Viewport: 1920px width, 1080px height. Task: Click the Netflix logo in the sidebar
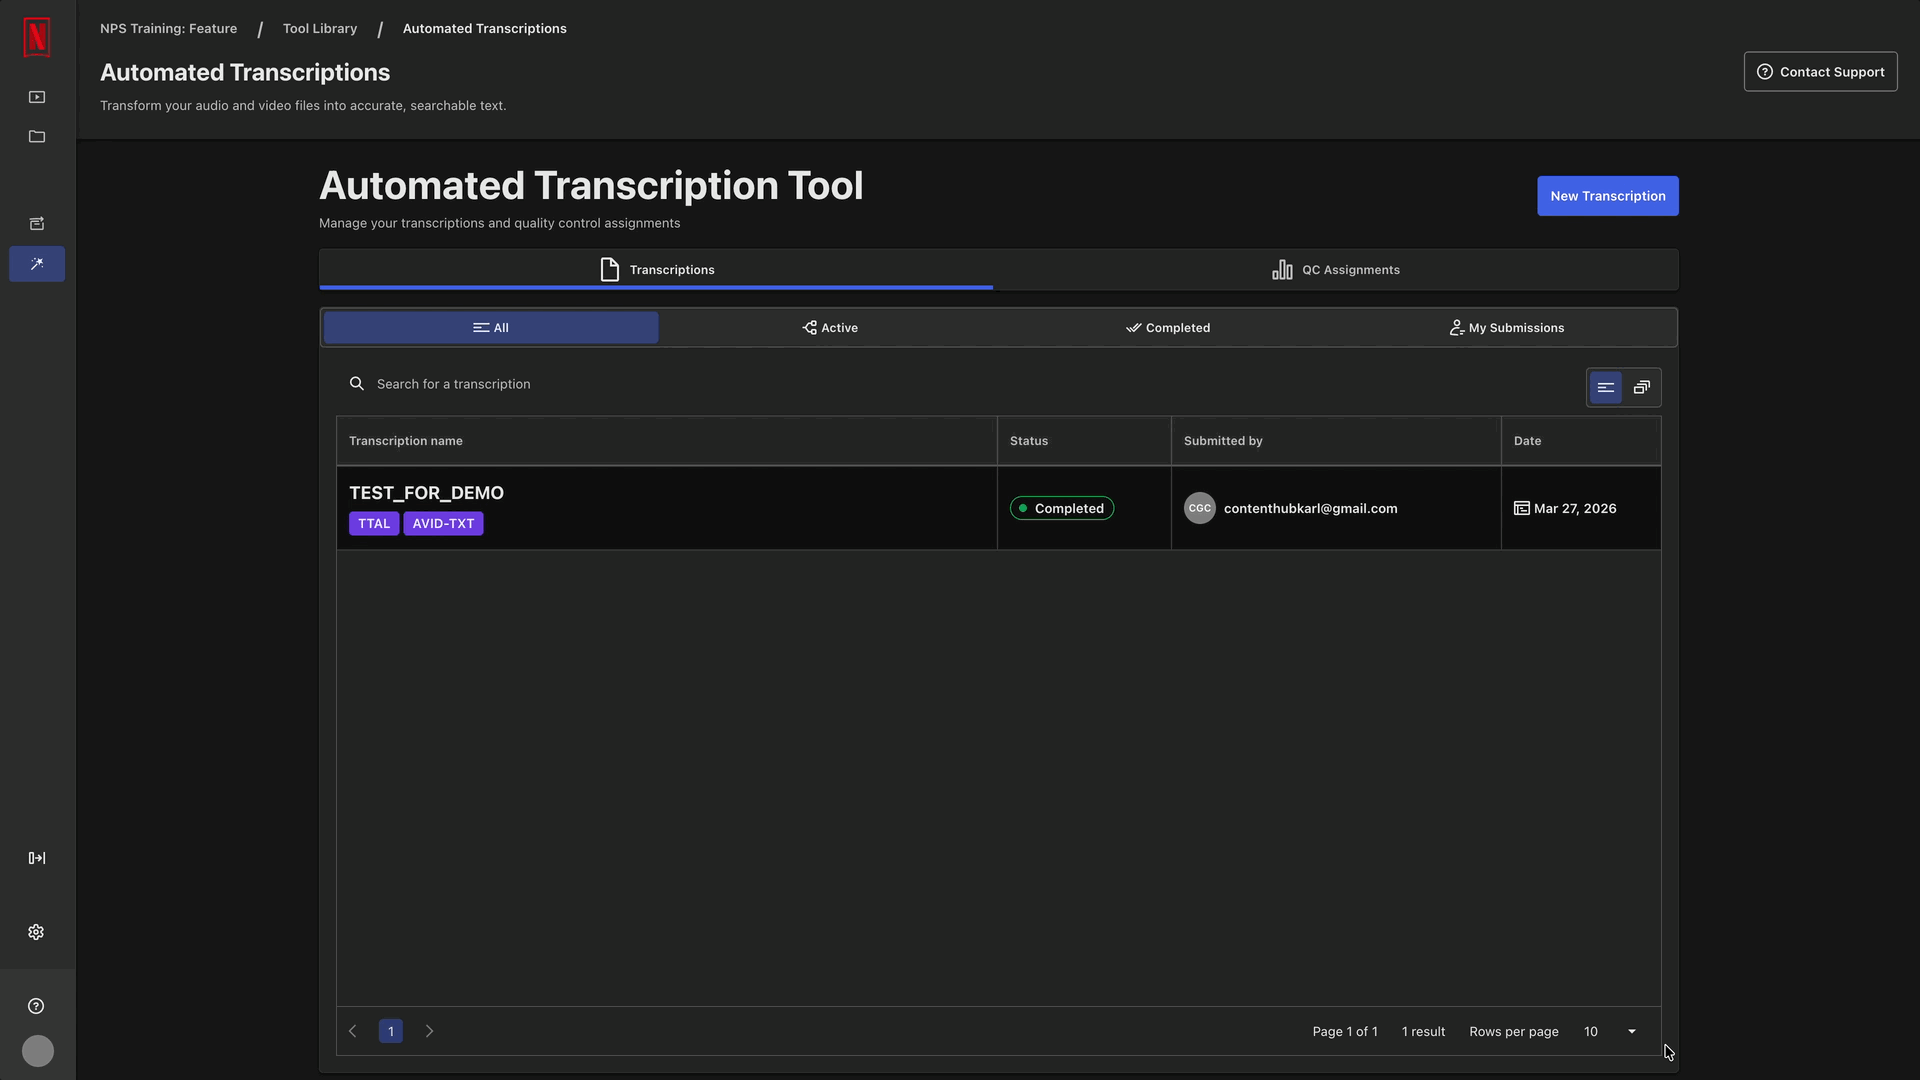(36, 37)
